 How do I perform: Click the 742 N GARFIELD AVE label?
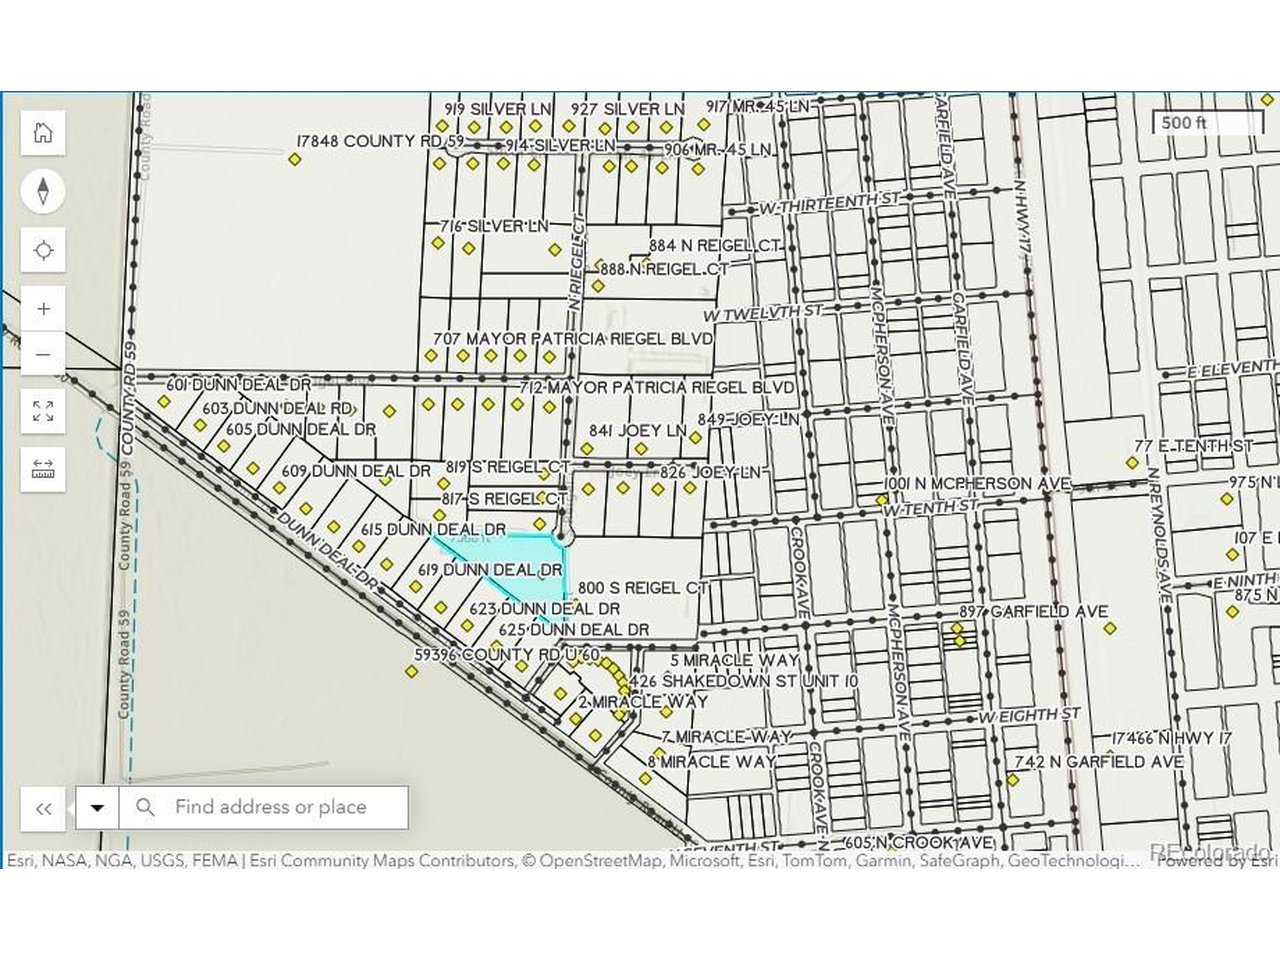[1099, 762]
